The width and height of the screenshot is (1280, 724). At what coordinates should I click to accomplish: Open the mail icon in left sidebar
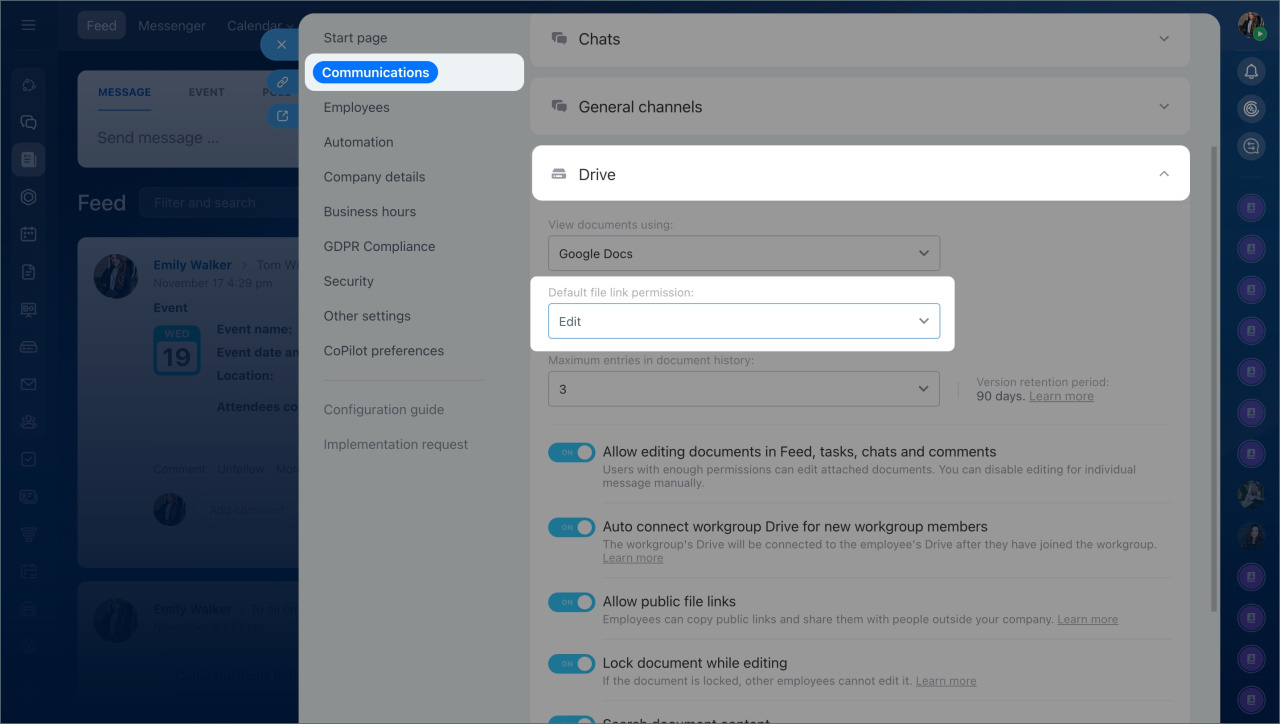click(x=28, y=384)
